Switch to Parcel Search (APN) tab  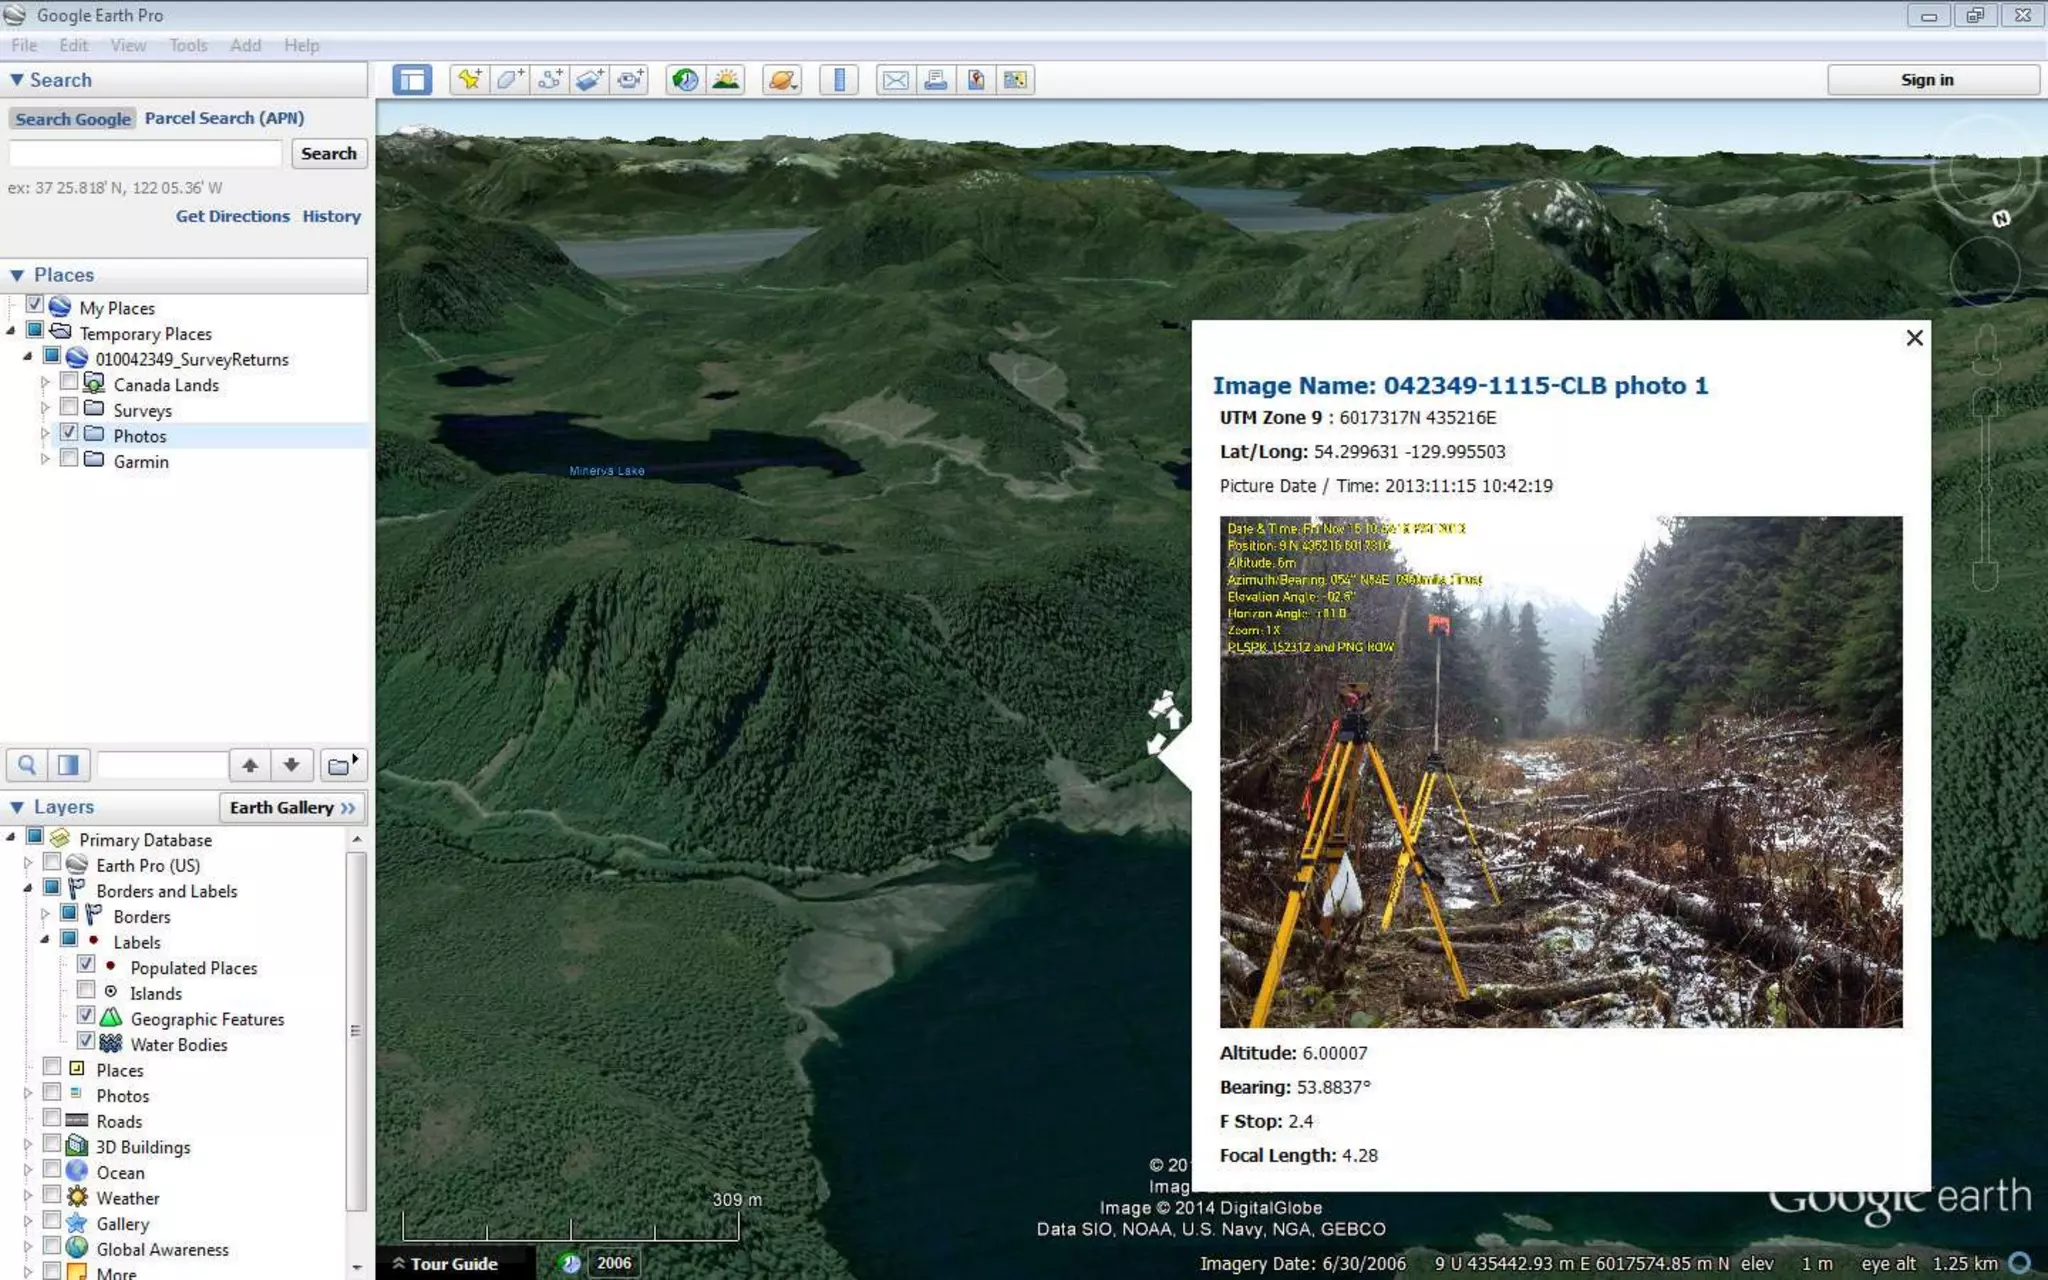click(x=224, y=118)
